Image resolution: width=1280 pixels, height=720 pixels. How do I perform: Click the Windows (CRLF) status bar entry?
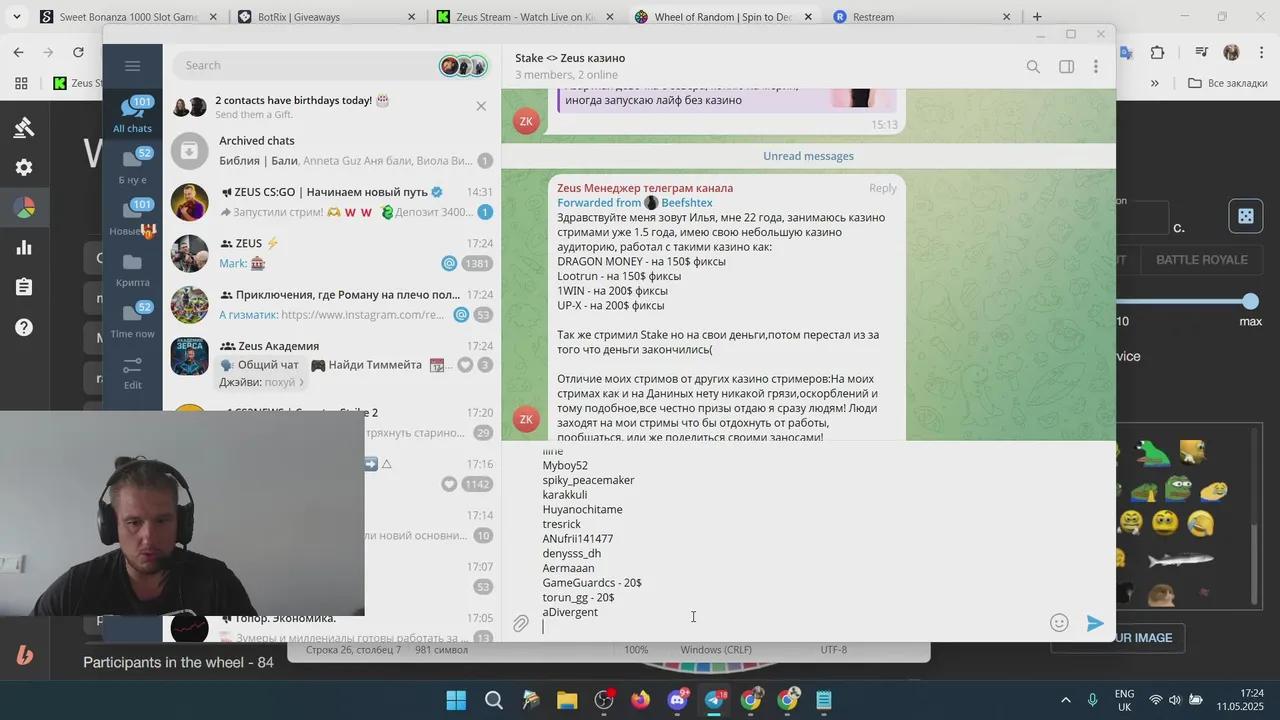[x=716, y=650]
